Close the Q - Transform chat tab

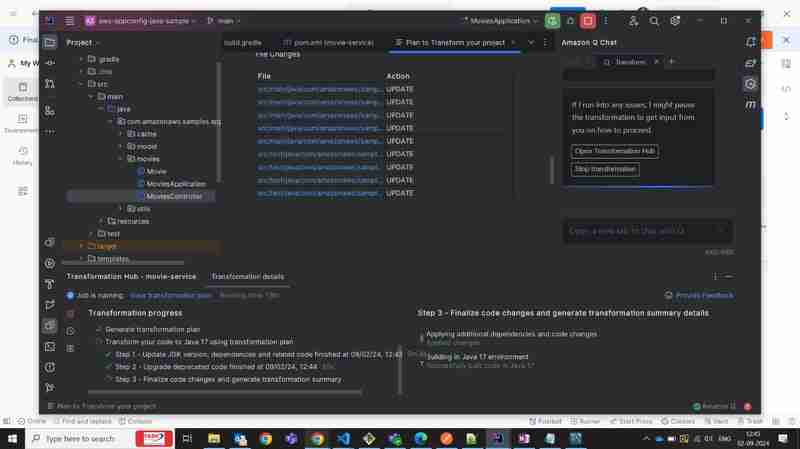[x=657, y=62]
